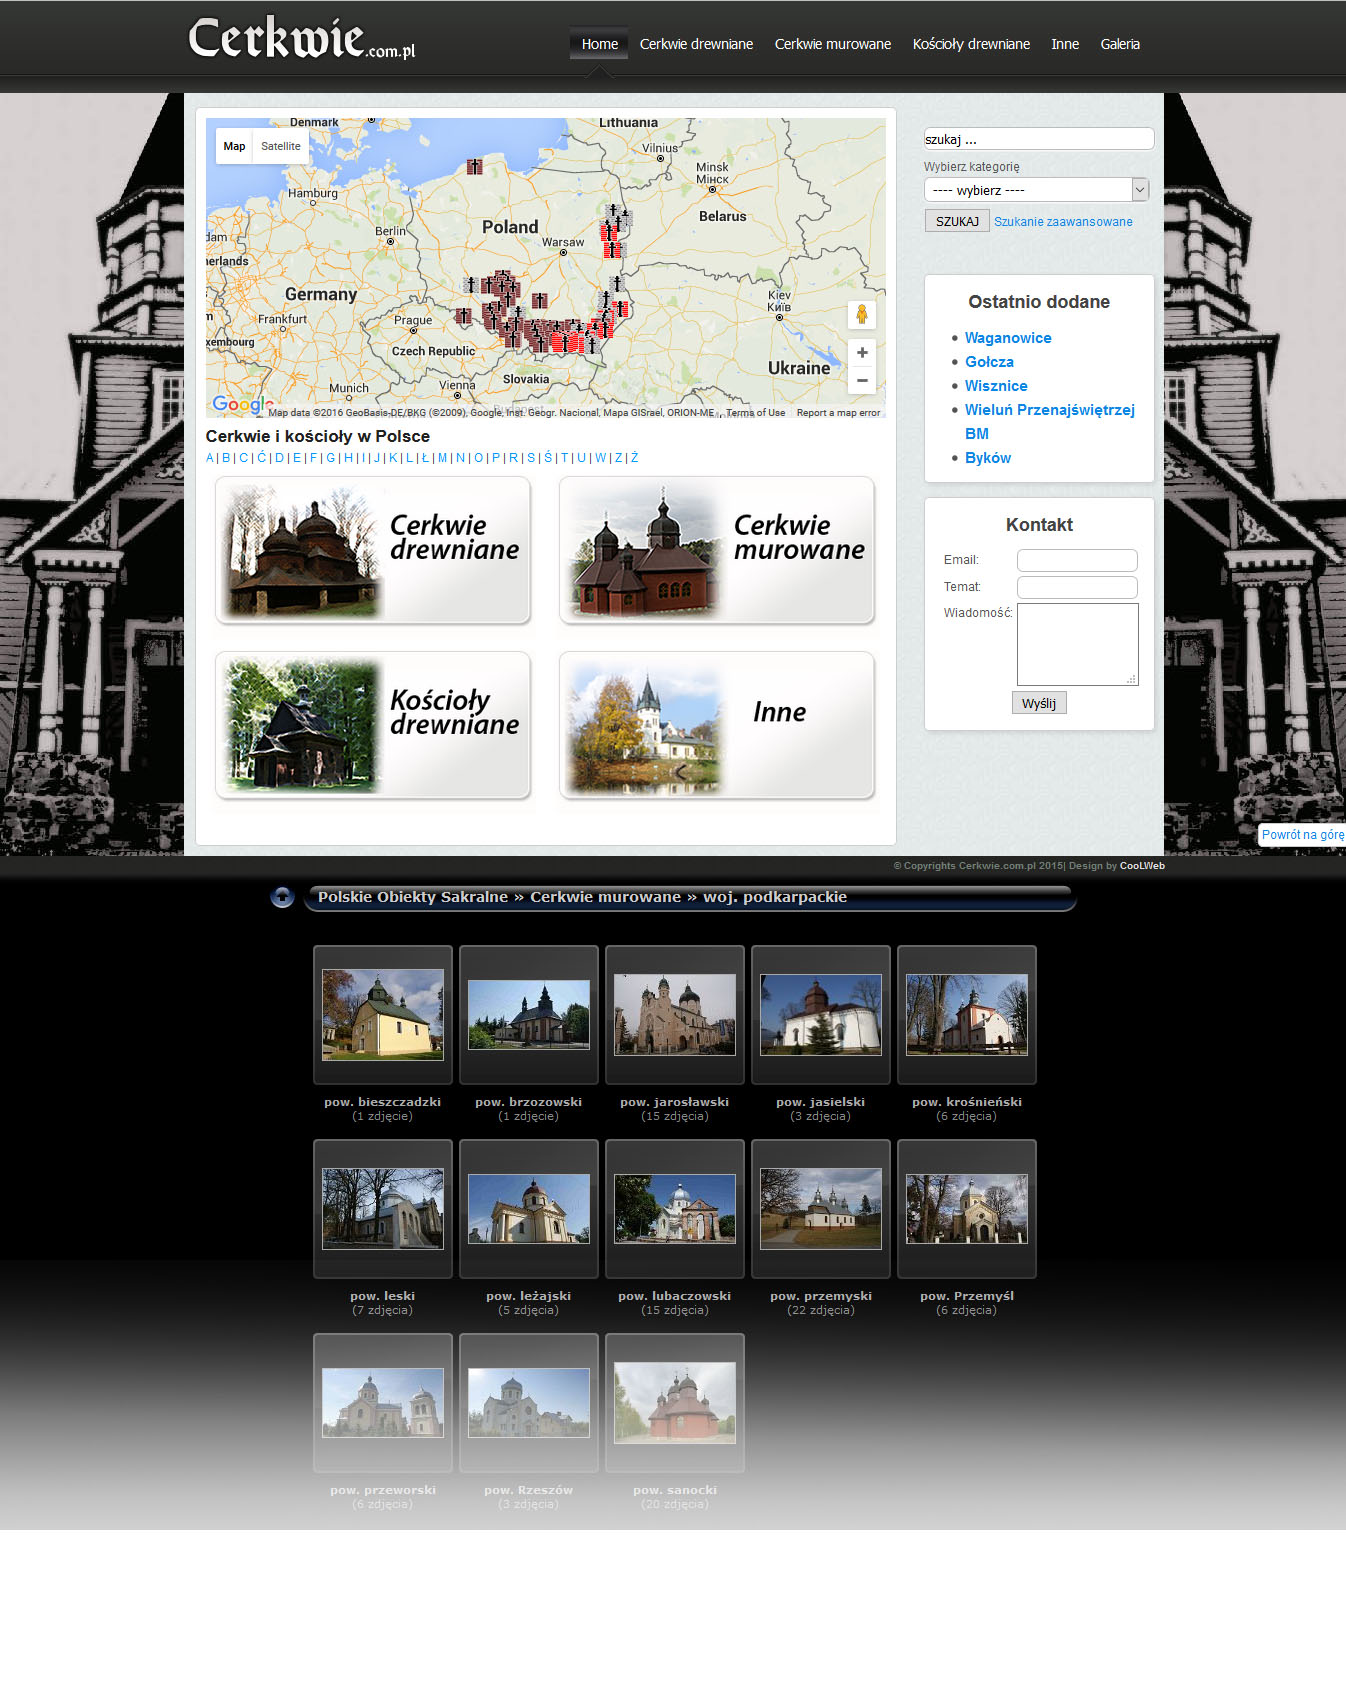This screenshot has height=1708, width=1346.
Task: Open Wieluń Przenajświętrzej BM link
Action: (1050, 421)
